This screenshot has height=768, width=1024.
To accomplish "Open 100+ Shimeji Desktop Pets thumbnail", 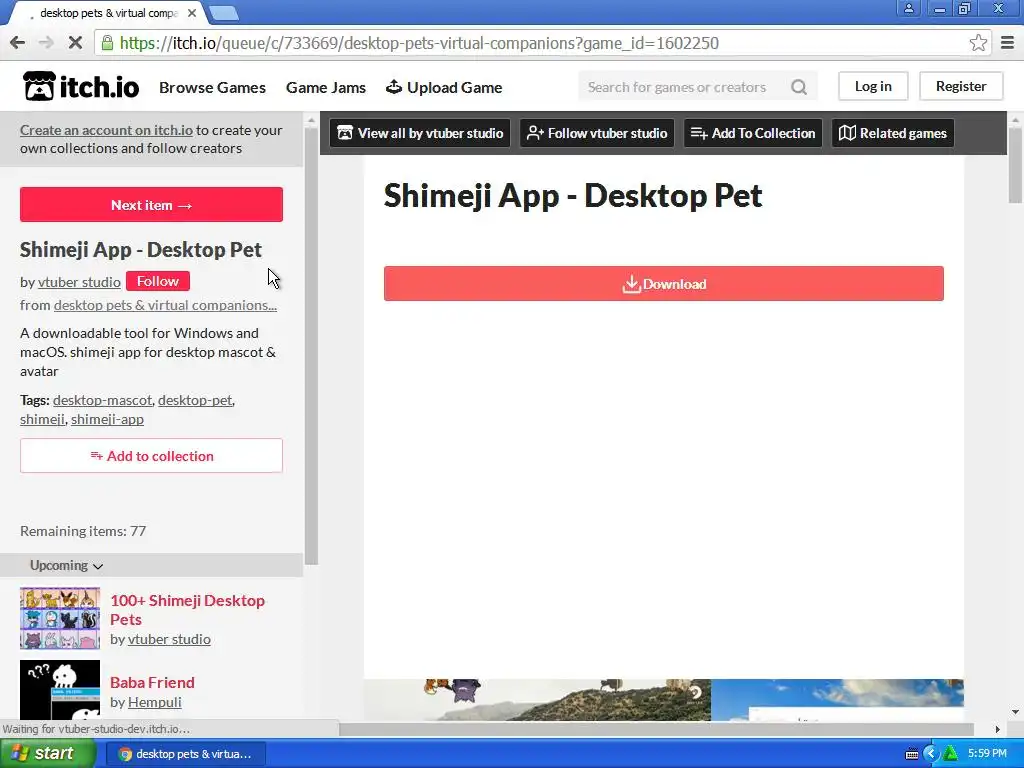I will (60, 618).
